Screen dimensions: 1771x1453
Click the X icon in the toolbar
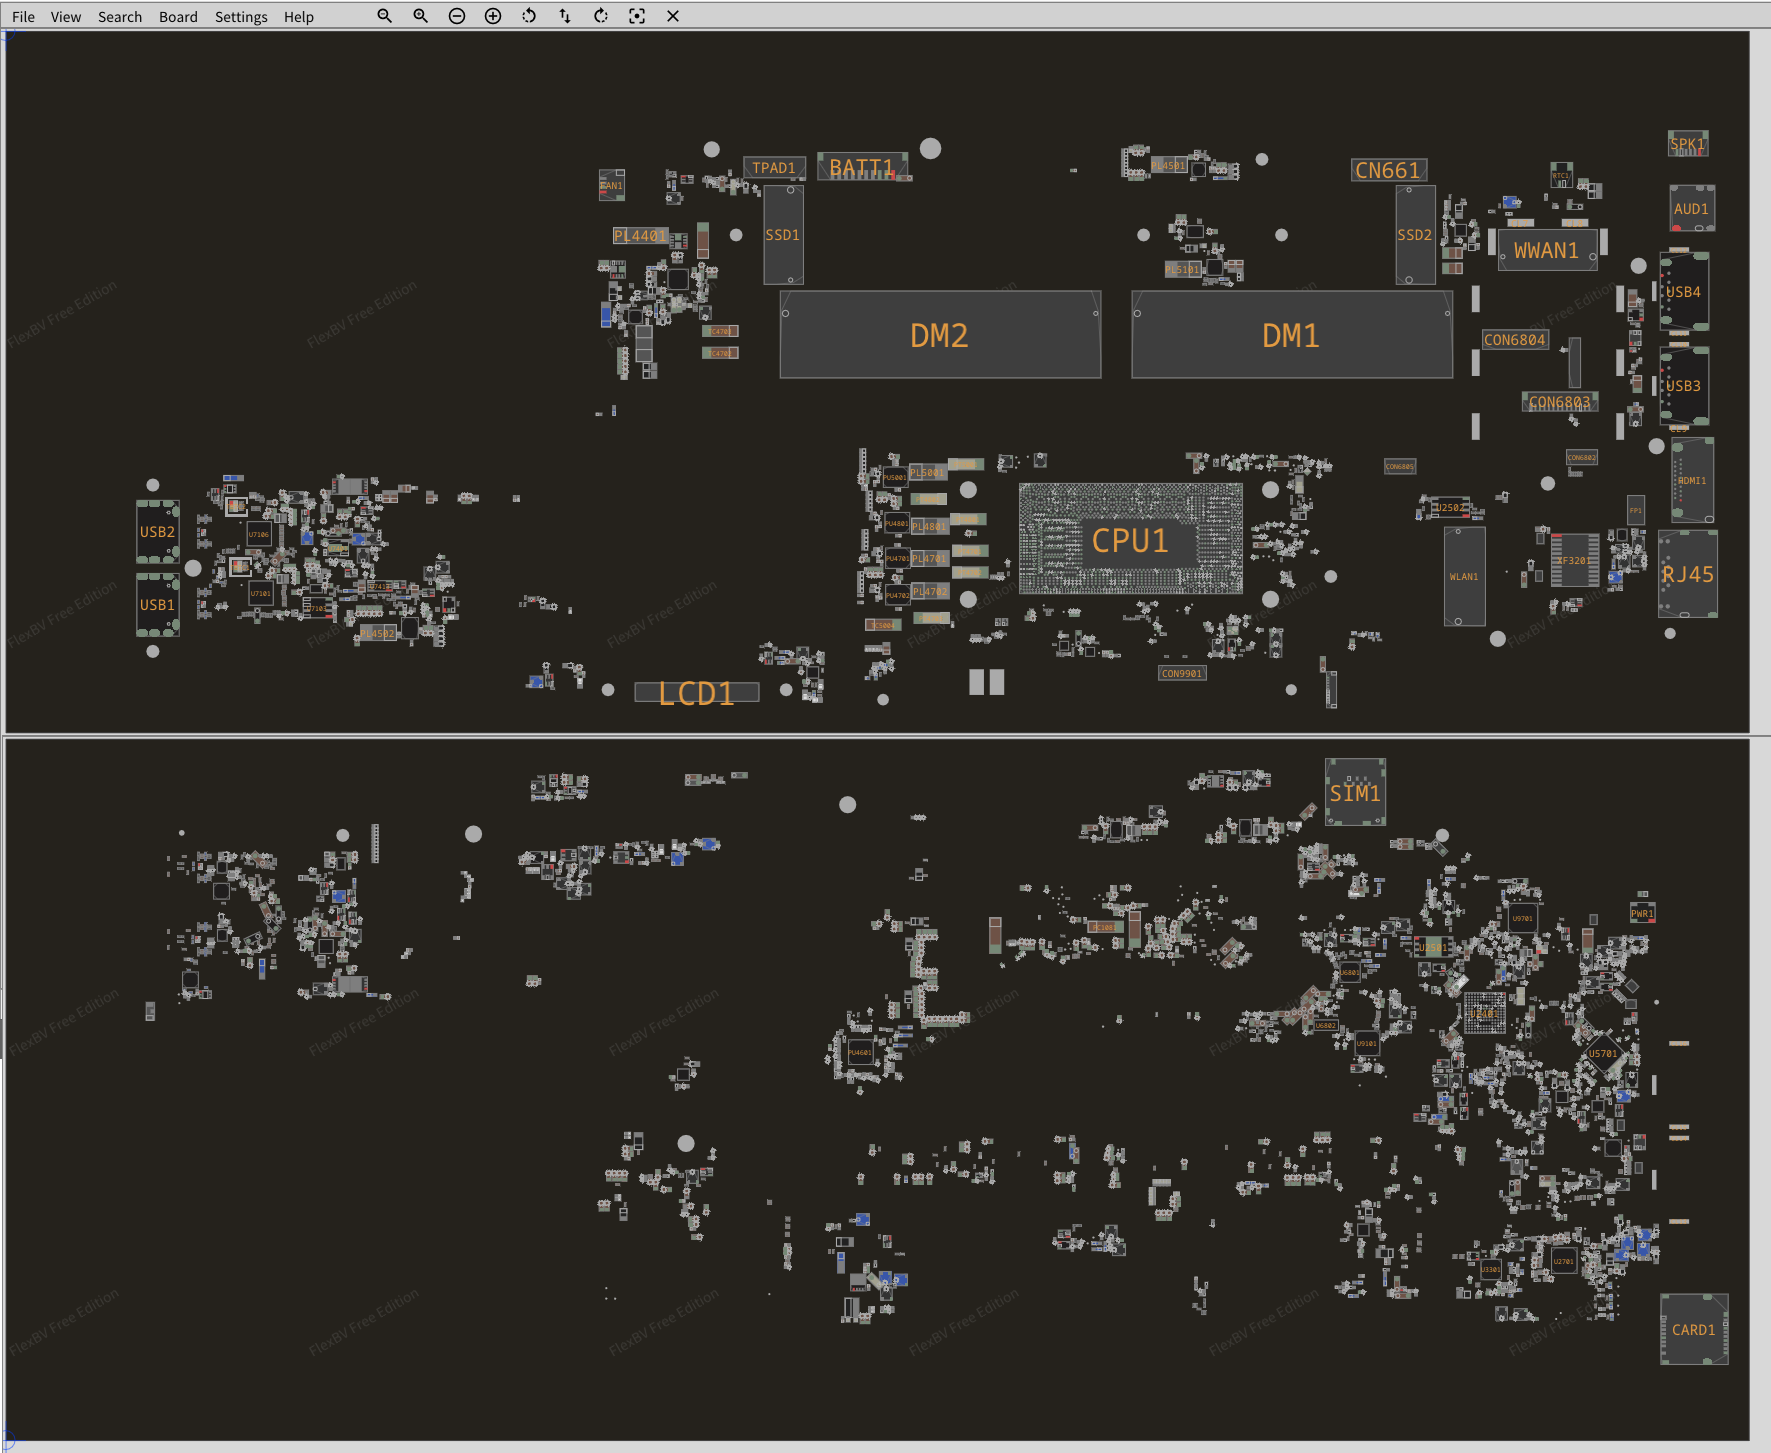pyautogui.click(x=673, y=16)
